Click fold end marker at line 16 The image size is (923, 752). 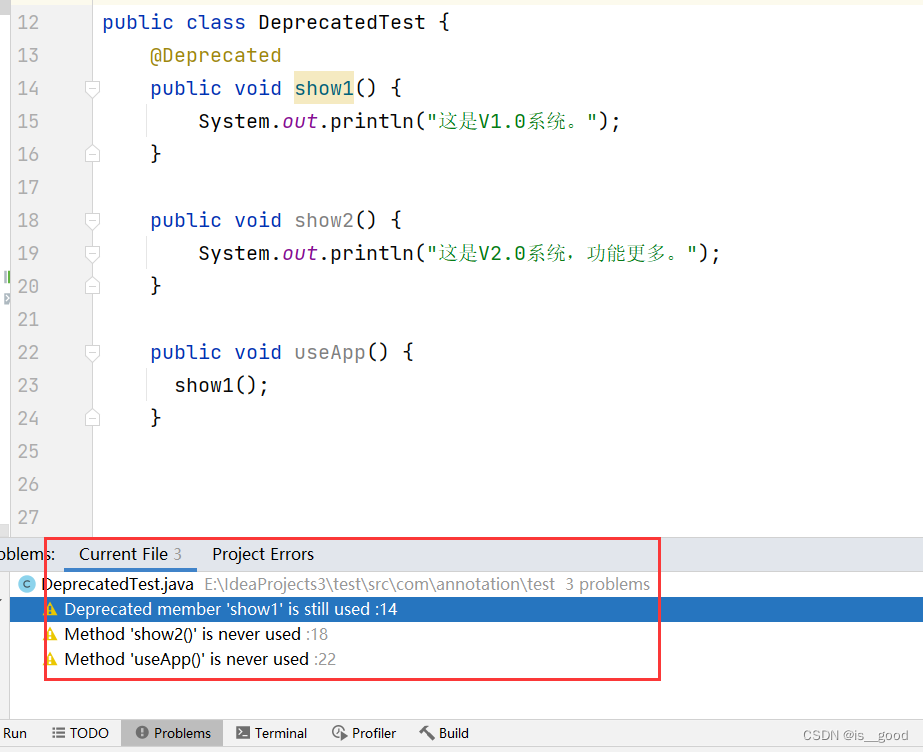point(92,154)
